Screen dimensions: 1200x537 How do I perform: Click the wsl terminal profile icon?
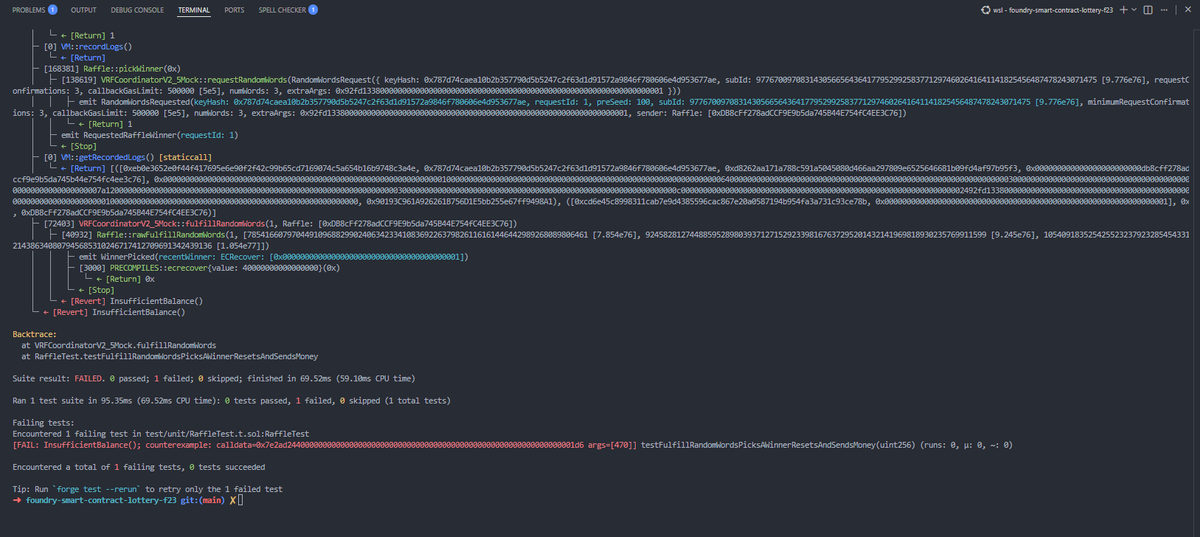click(x=985, y=10)
